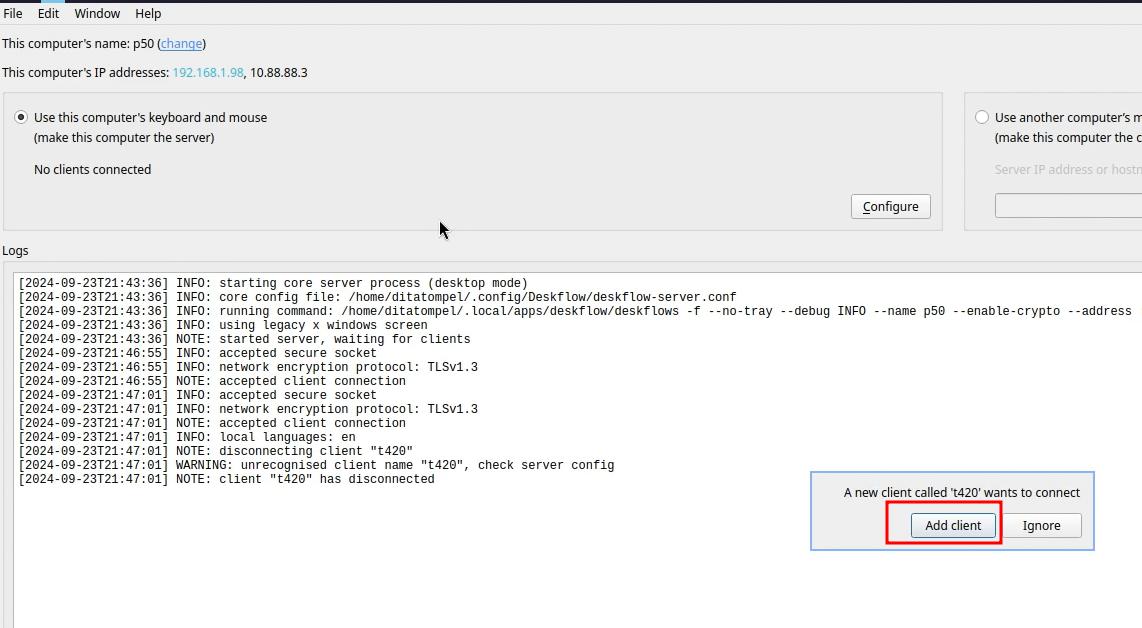Screen dimensions: 1142x628
Task: Click 'A new client called t420 wants to connect' message
Action: coord(961,492)
